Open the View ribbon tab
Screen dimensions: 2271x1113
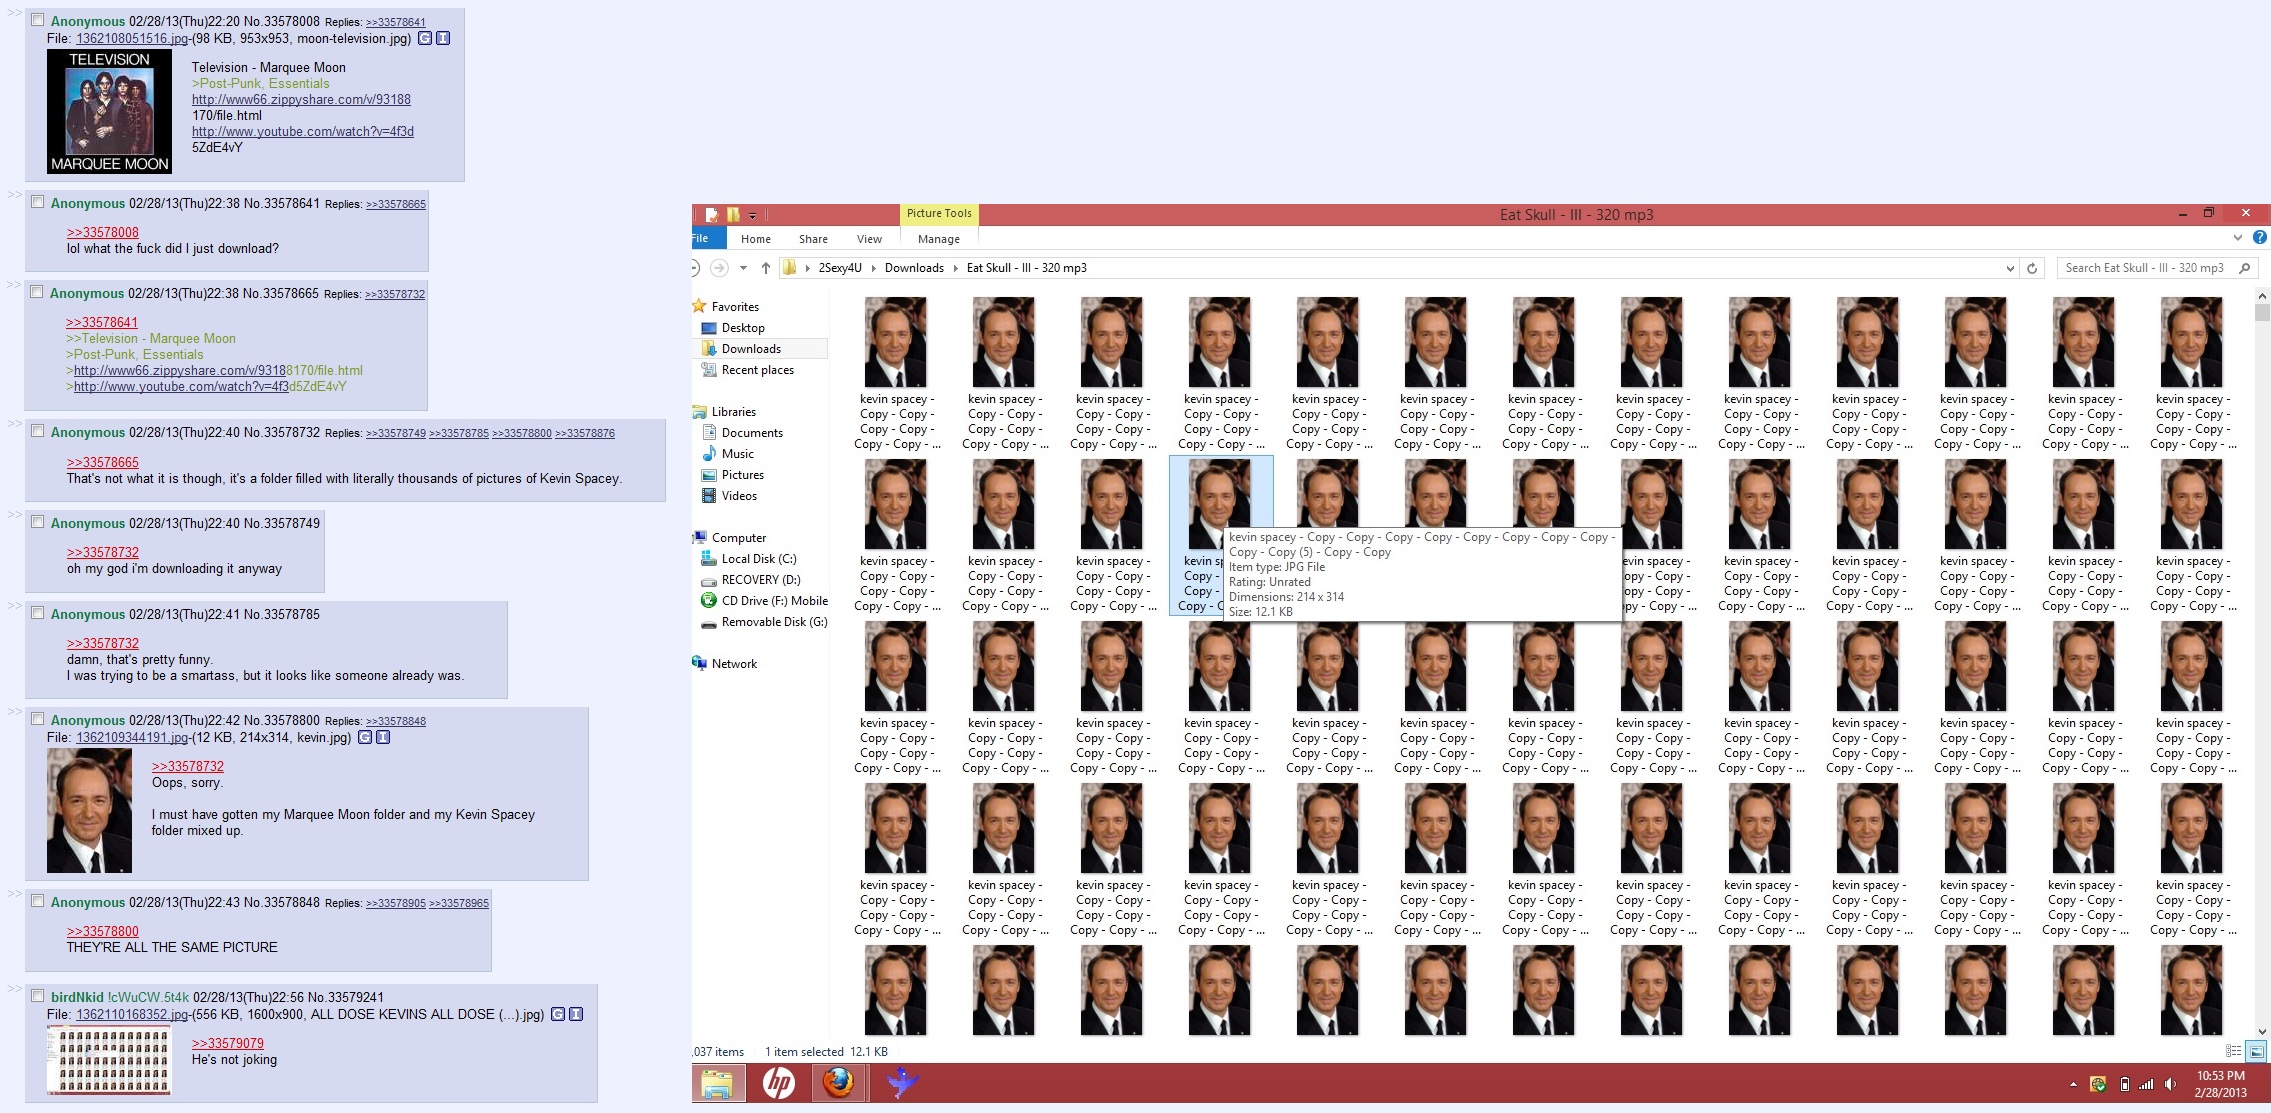coord(869,239)
